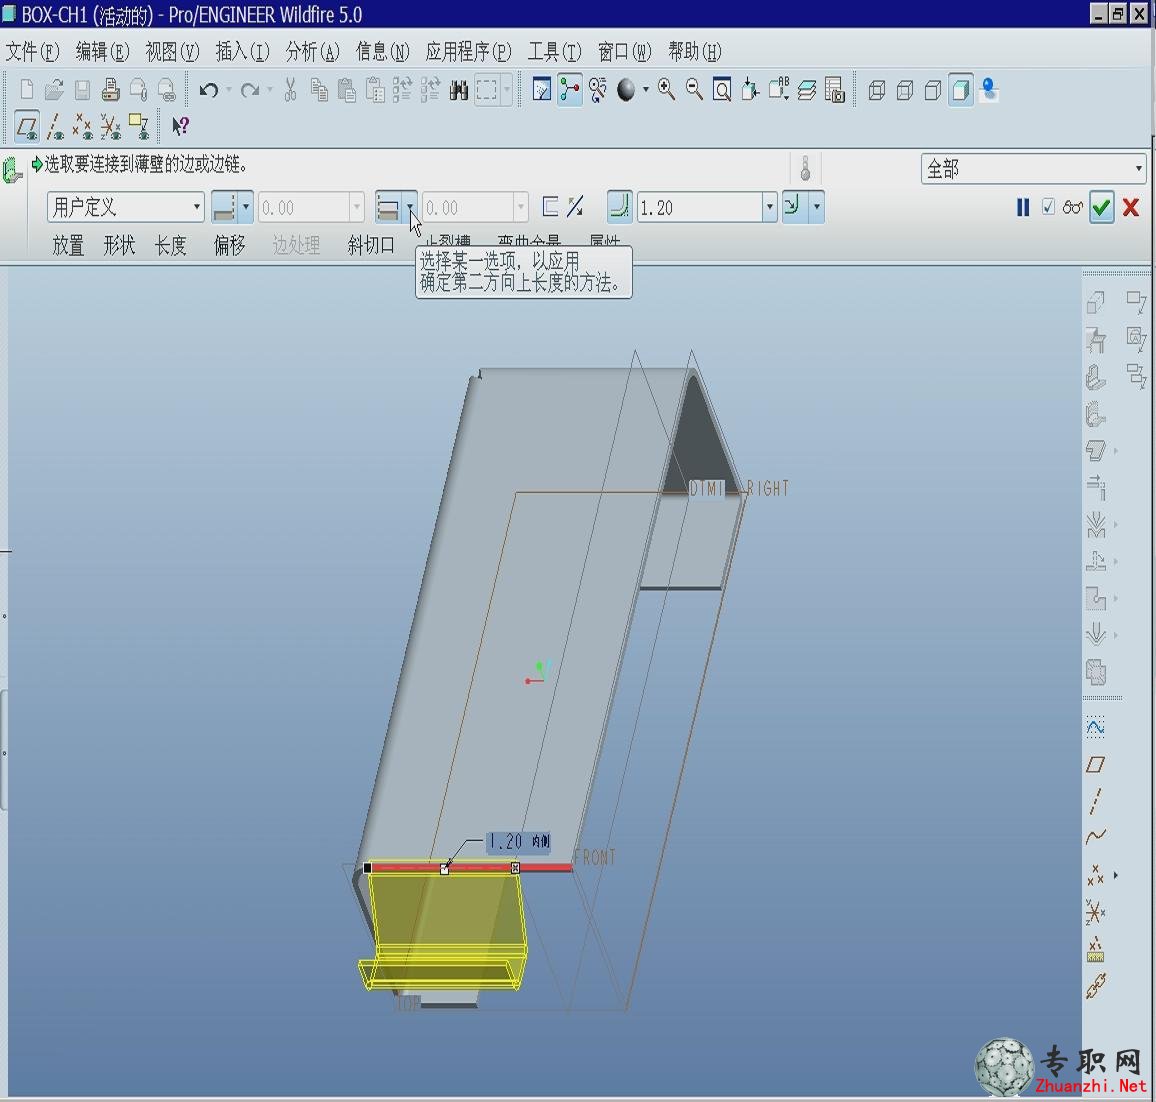Expand the second-direction length type dropdown arrow

[410, 207]
